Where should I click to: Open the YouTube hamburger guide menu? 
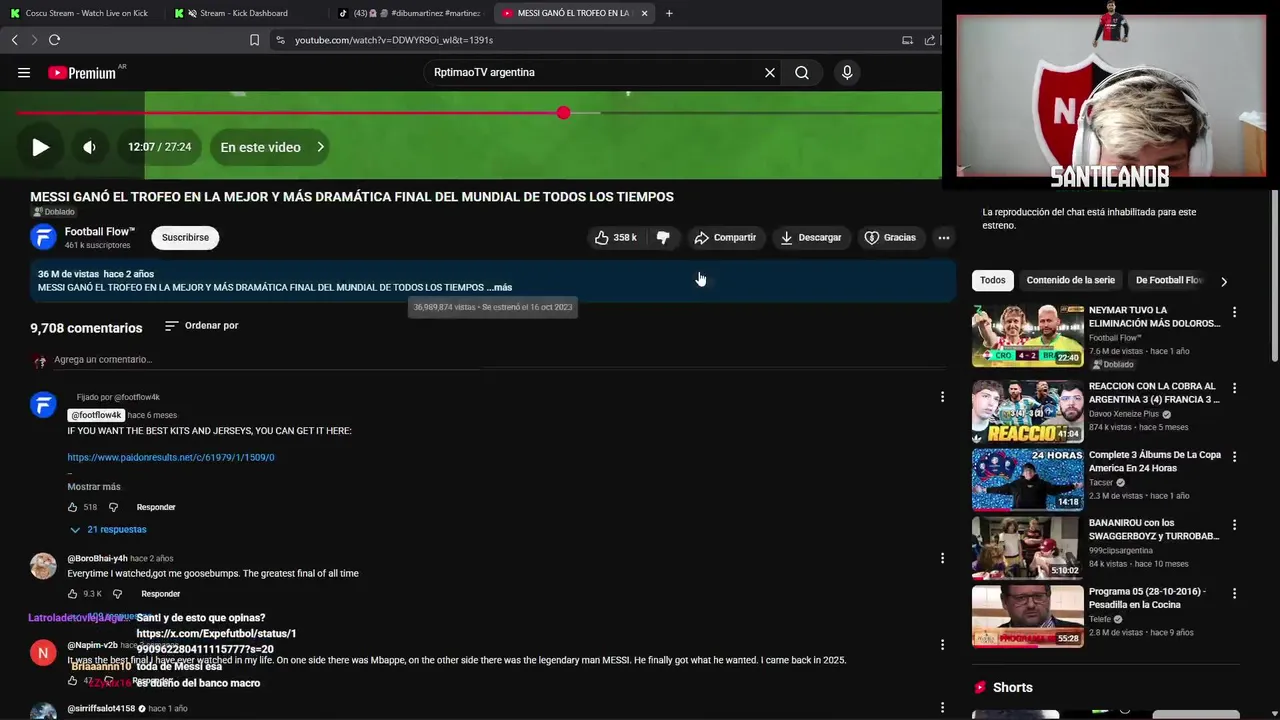coord(24,72)
